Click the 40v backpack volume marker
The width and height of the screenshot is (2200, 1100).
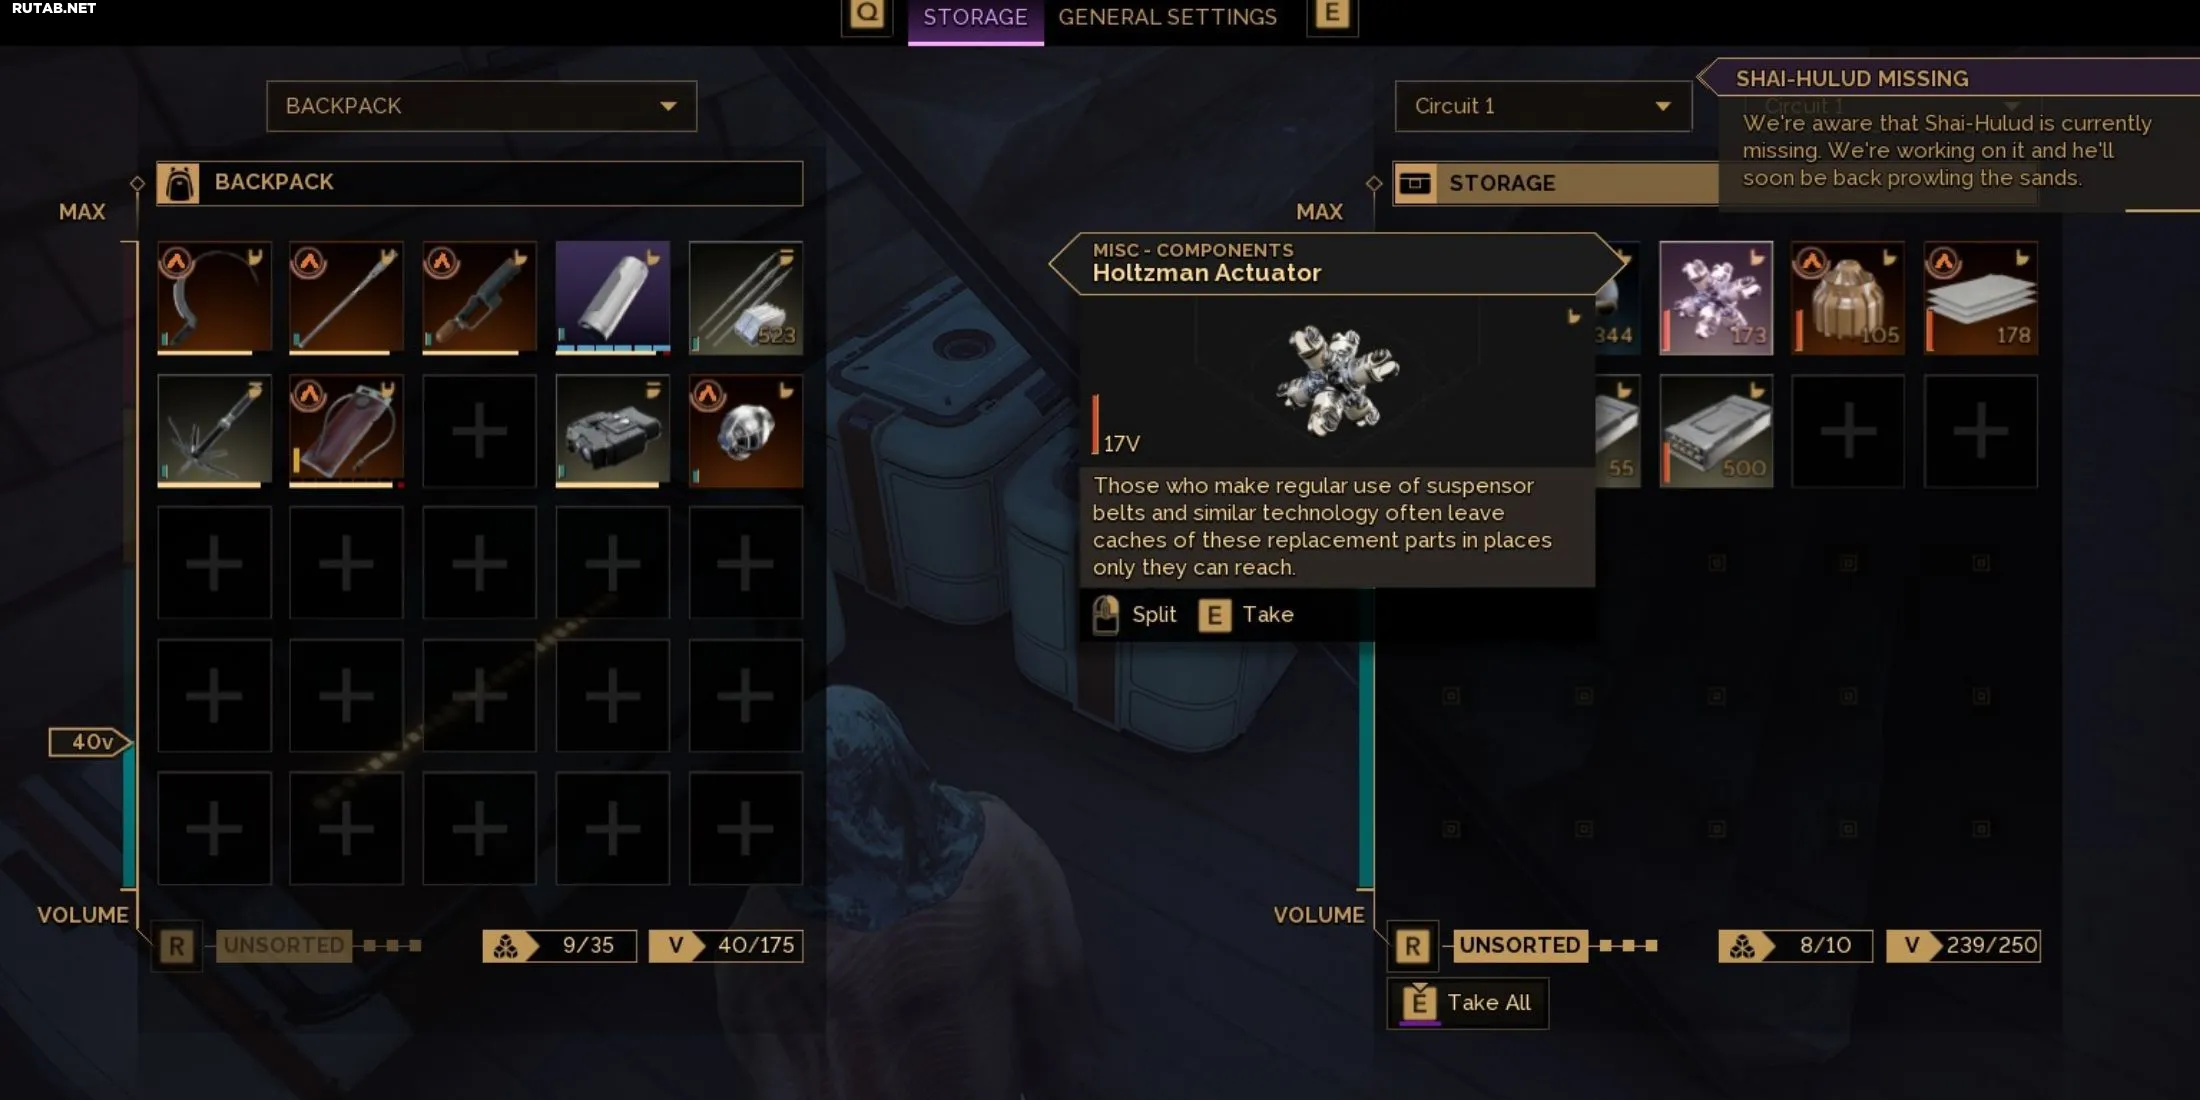[x=90, y=742]
